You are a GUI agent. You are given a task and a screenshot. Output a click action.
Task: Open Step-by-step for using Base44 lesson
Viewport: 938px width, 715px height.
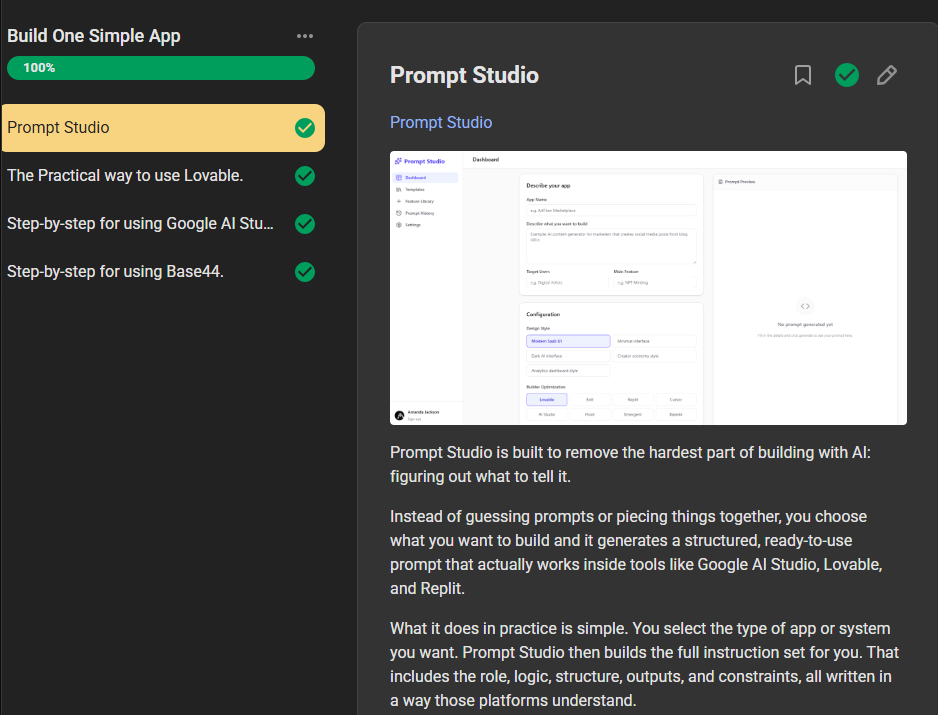coord(163,272)
